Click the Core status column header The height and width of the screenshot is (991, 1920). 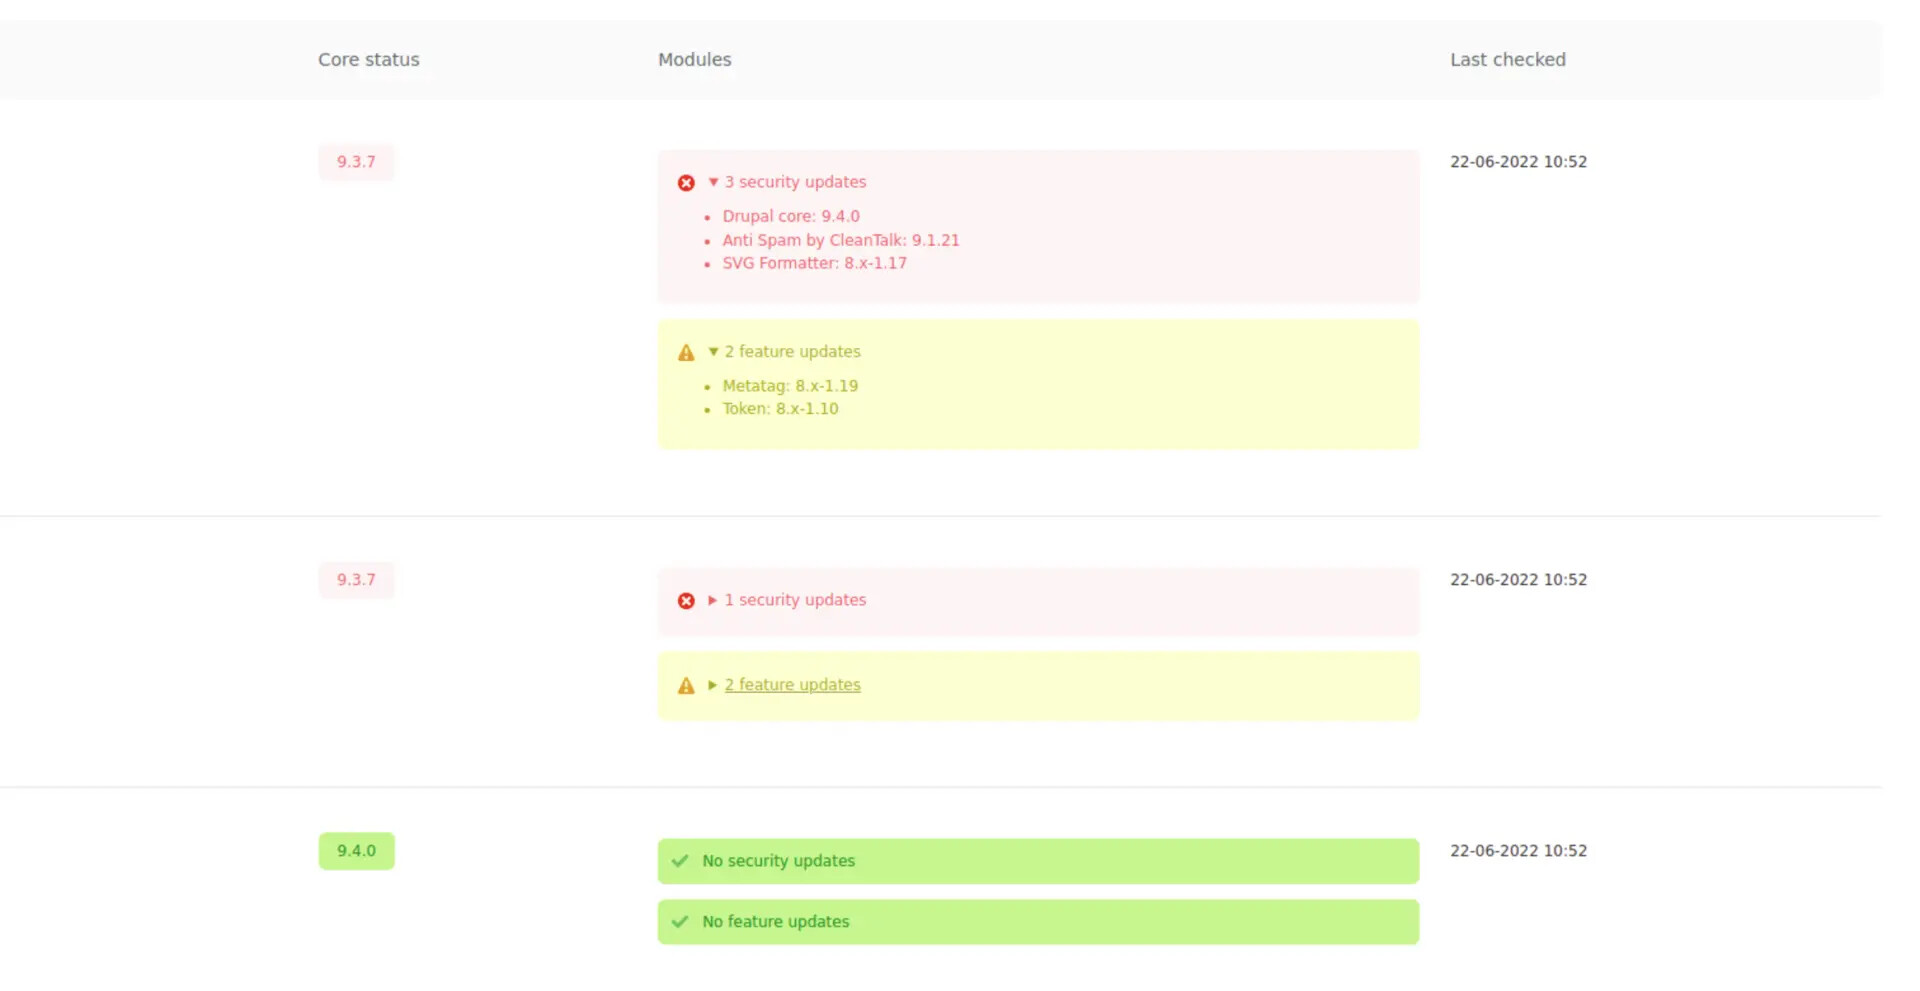pos(369,60)
